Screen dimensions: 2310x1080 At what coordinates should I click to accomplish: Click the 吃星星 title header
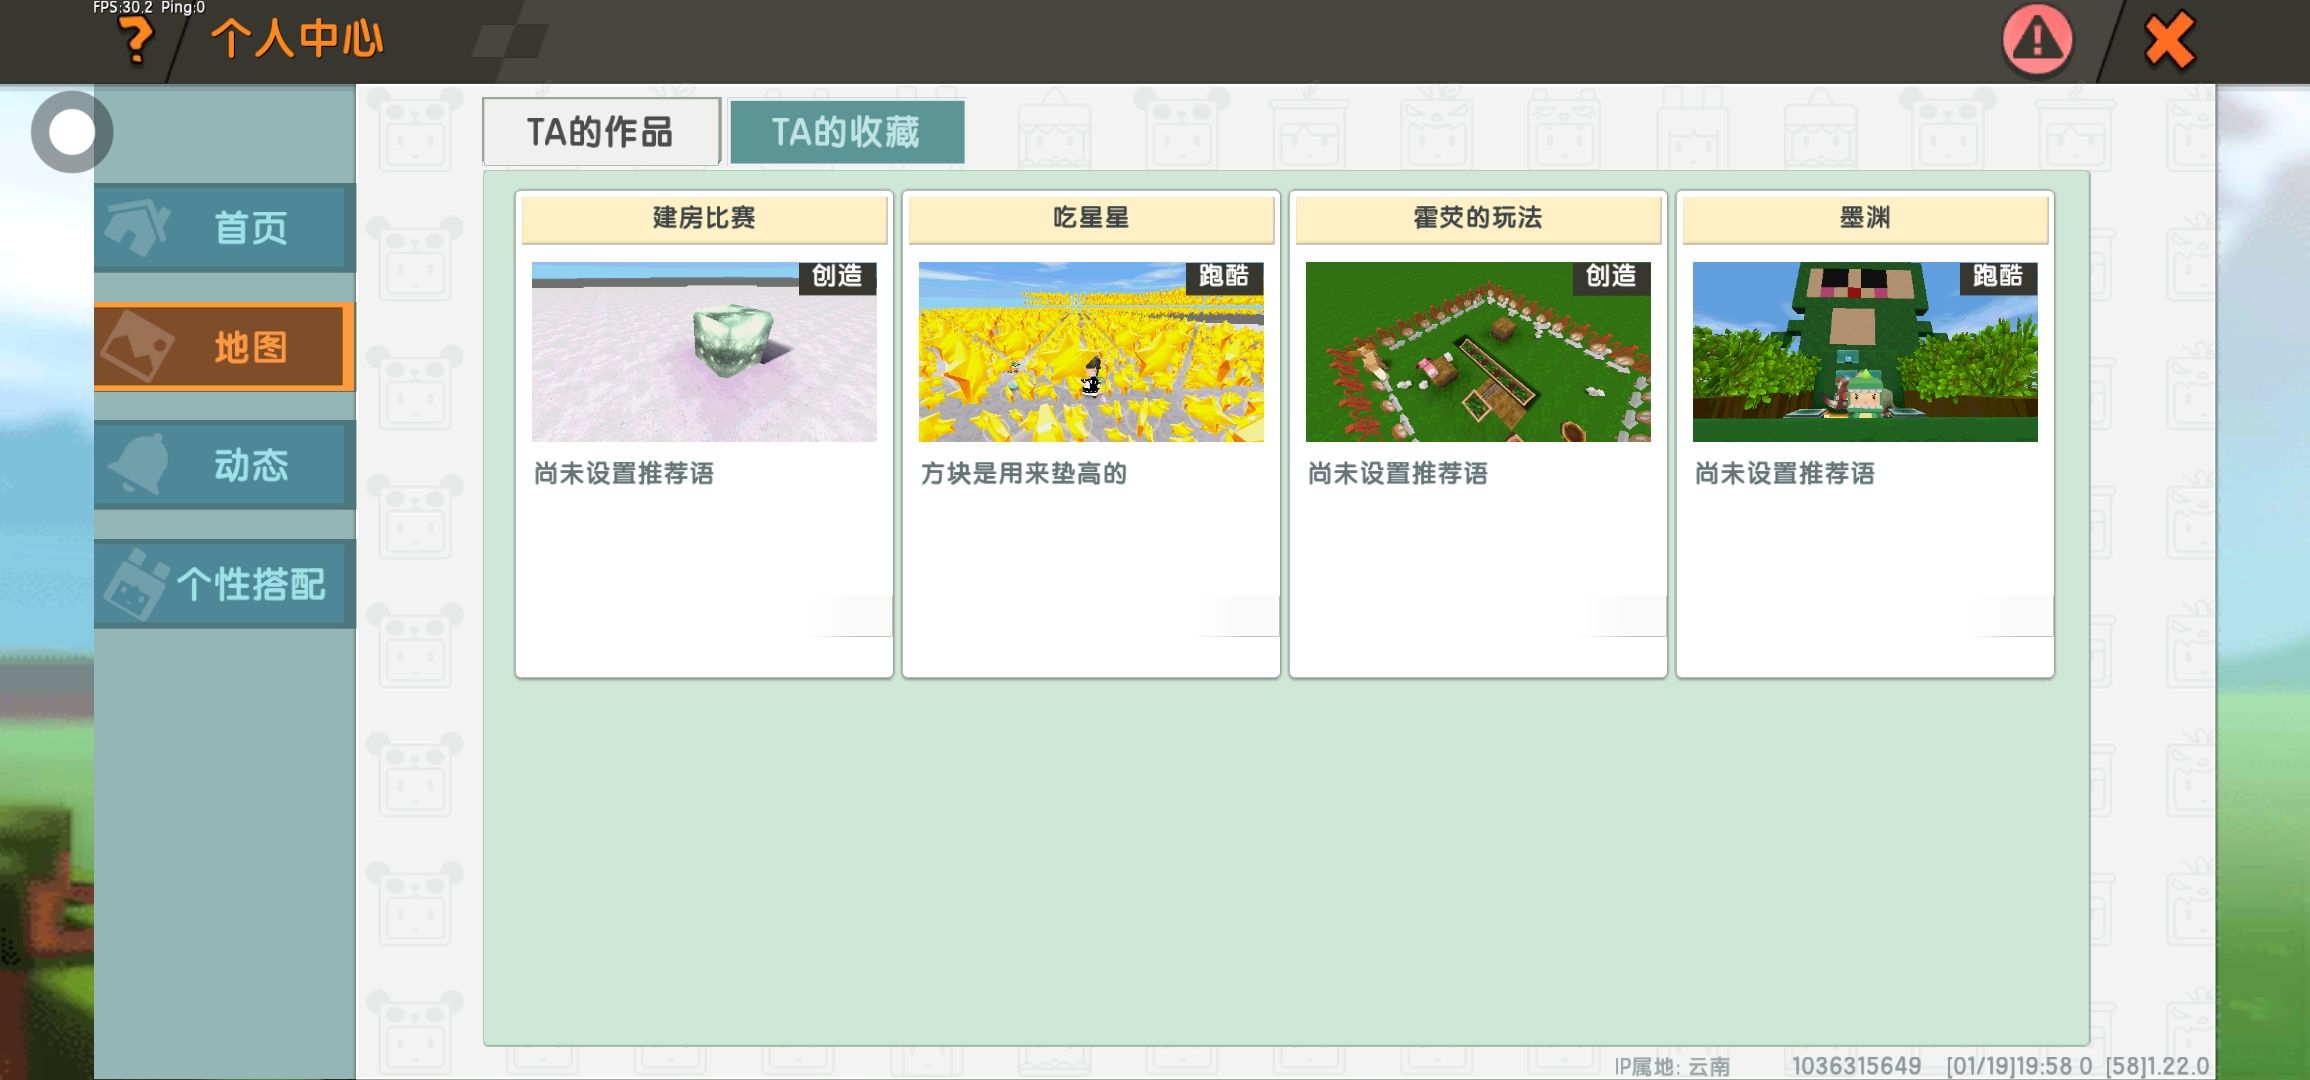pos(1091,218)
